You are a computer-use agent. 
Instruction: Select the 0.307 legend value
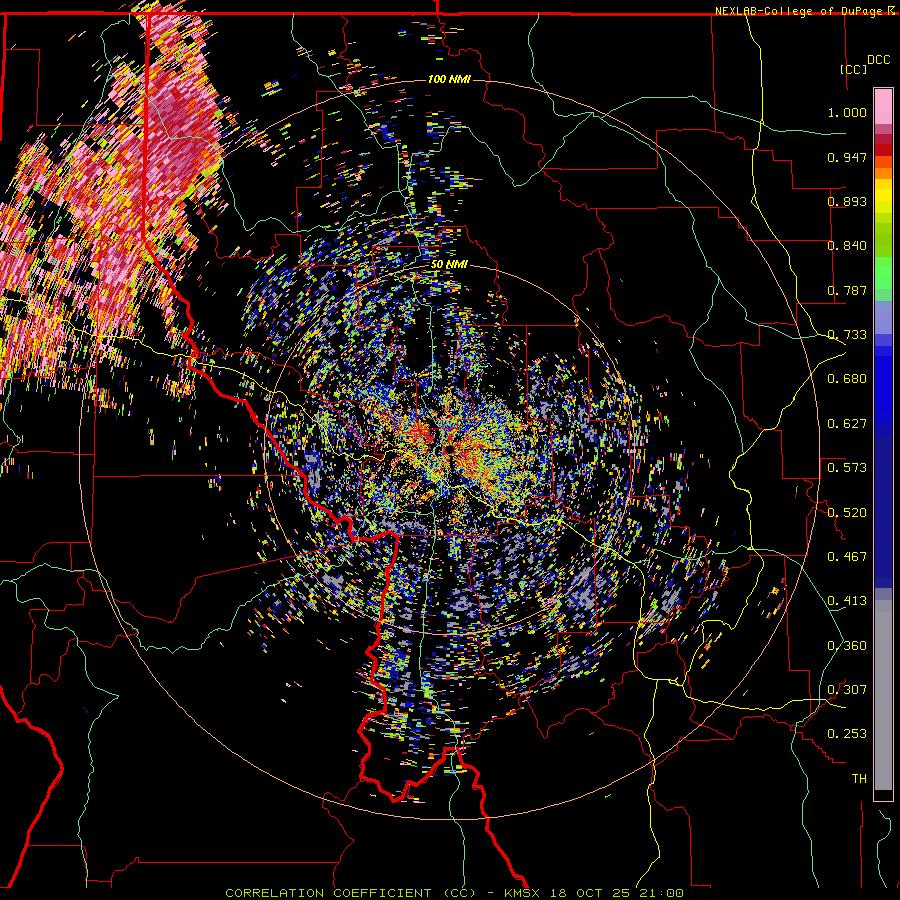[x=847, y=690]
